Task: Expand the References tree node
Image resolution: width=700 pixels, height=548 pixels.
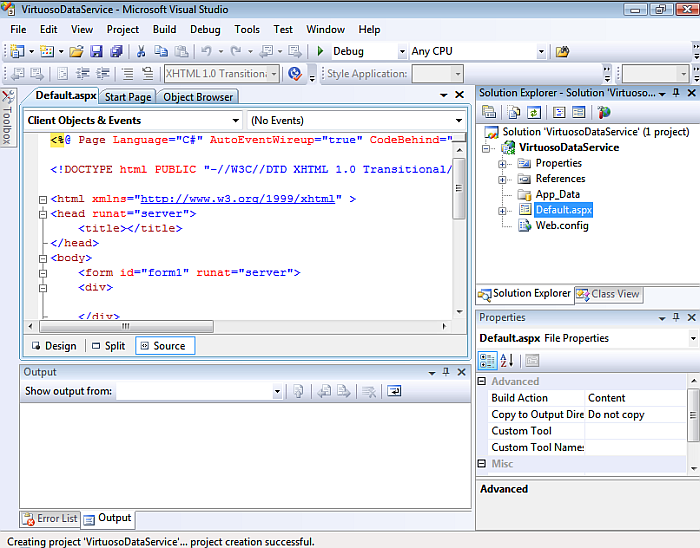Action: tap(503, 179)
